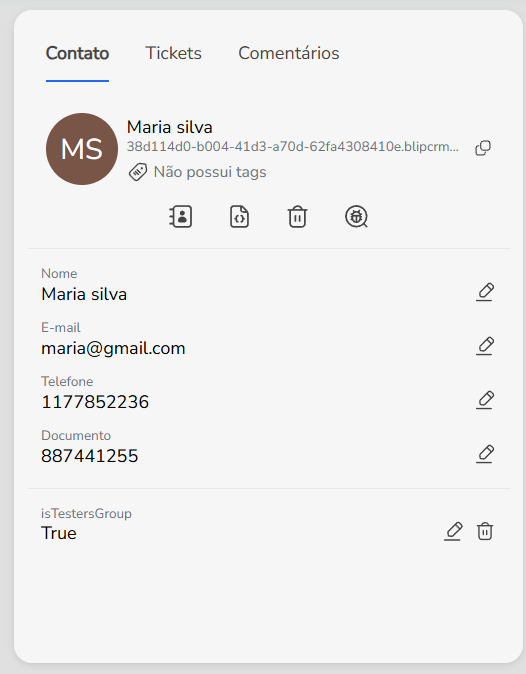Open the contact book icon
Viewport: 526px width, 674px height.
180,216
